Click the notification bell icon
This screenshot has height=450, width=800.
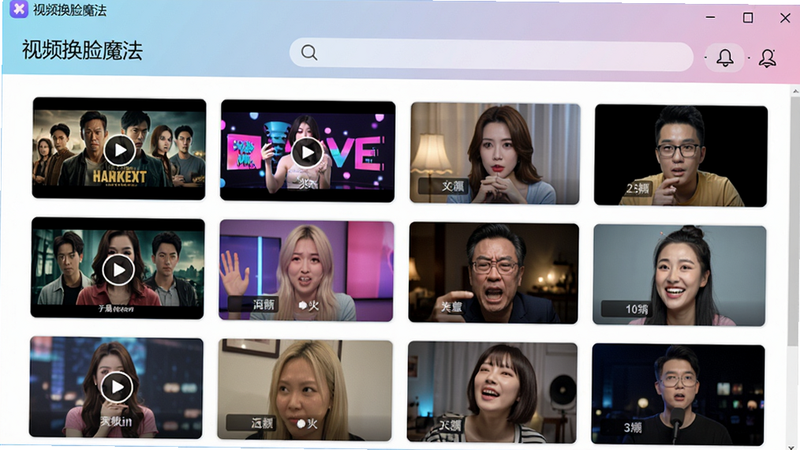coord(724,58)
